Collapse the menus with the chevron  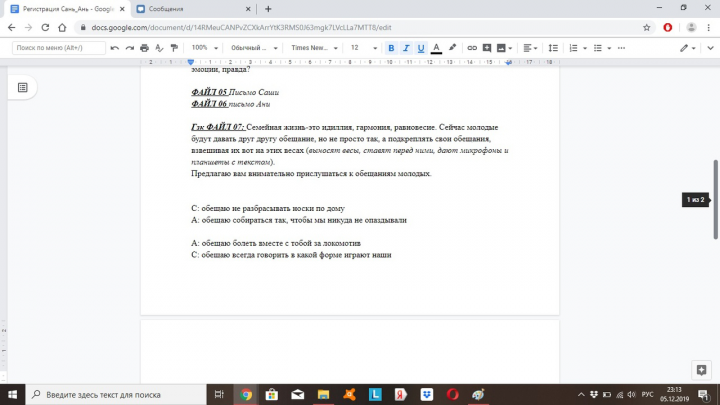[x=710, y=48]
